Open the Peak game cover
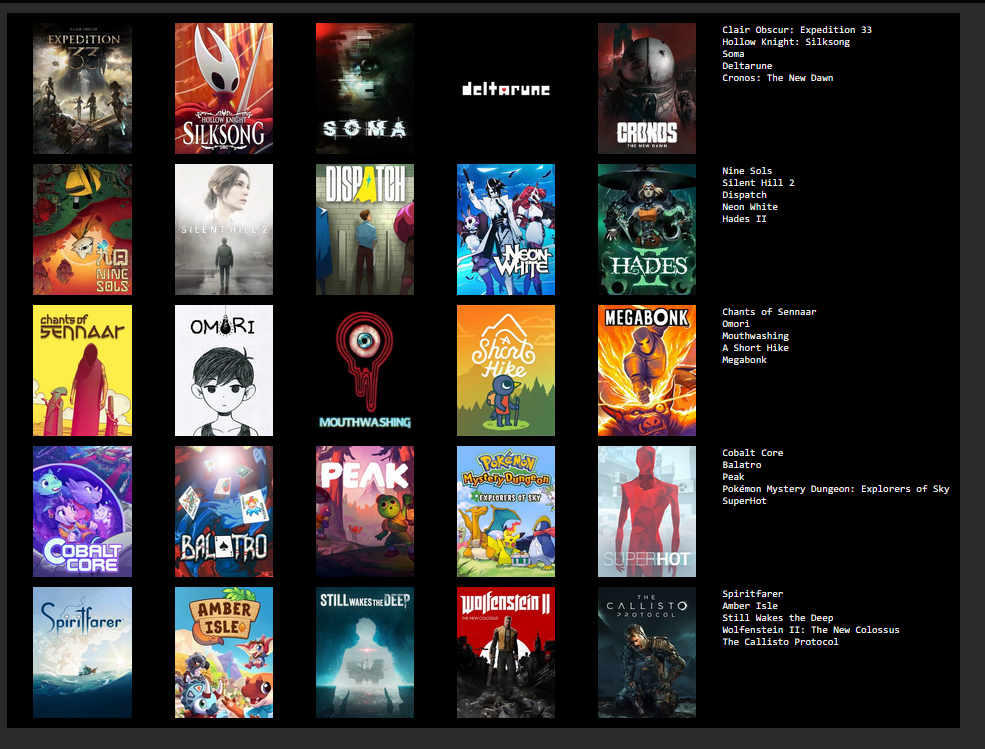Image resolution: width=985 pixels, height=749 pixels. tap(365, 512)
